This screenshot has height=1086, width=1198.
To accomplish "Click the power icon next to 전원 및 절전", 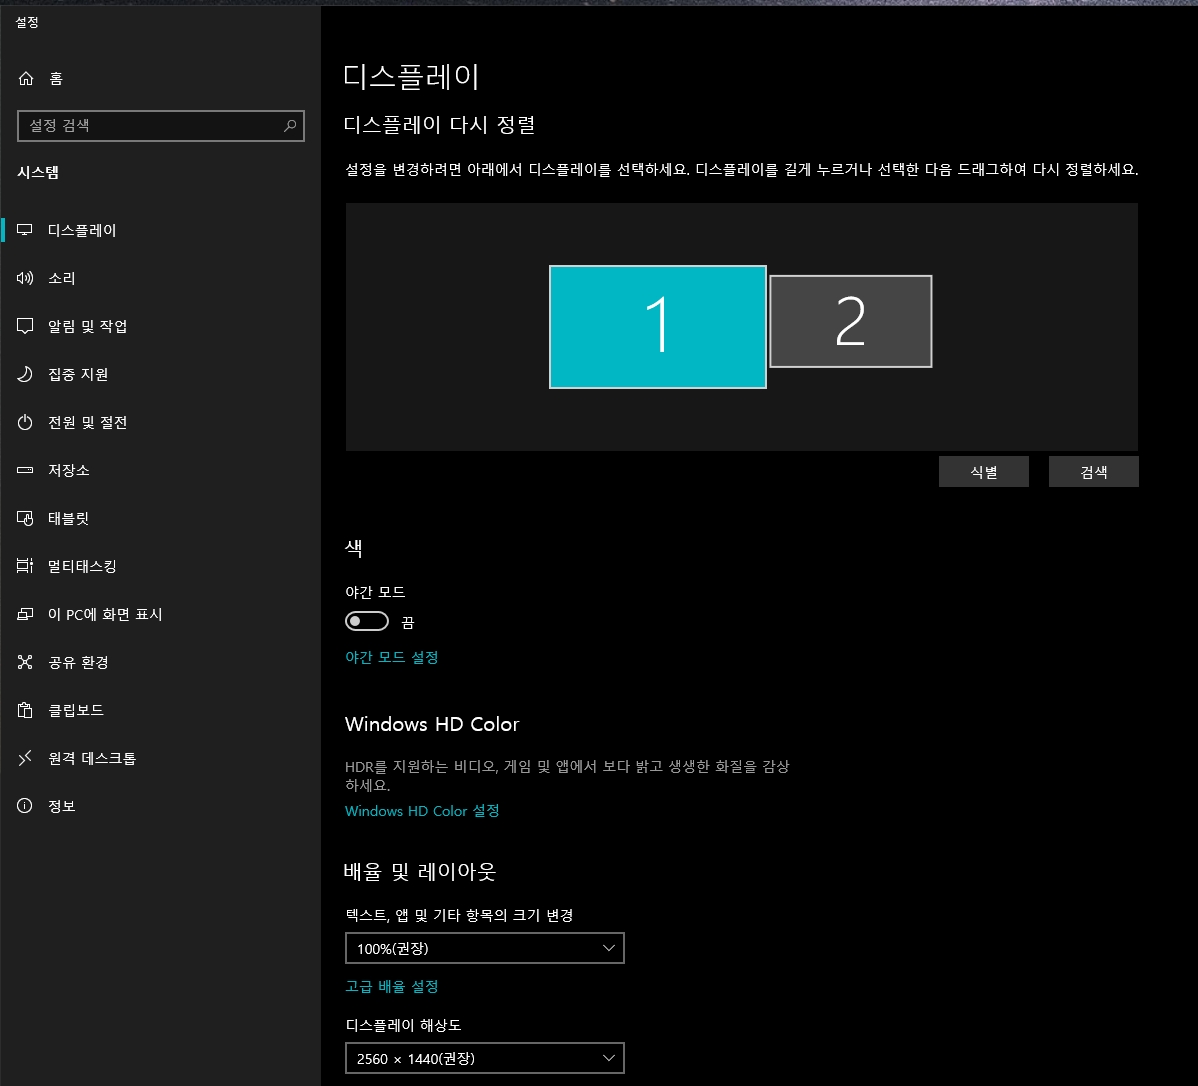I will pos(25,423).
